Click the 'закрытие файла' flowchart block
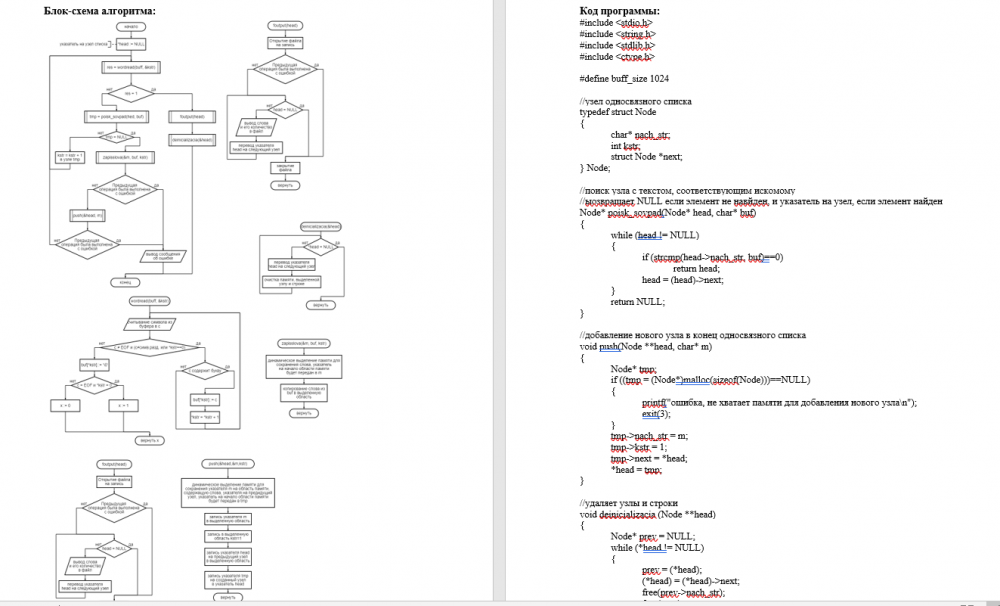This screenshot has height=606, width=1000. pyautogui.click(x=285, y=168)
